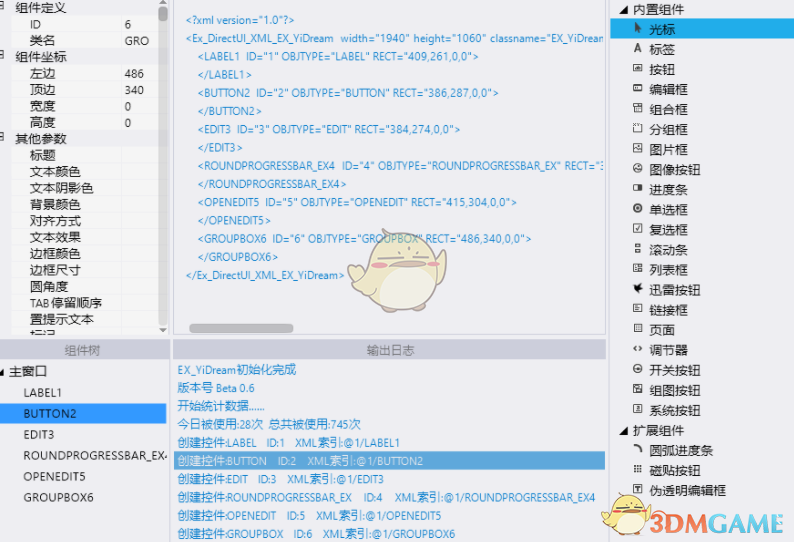This screenshot has width=794, height=542.
Task: Collapse the 内置组件 built-in components group
Action: point(624,9)
